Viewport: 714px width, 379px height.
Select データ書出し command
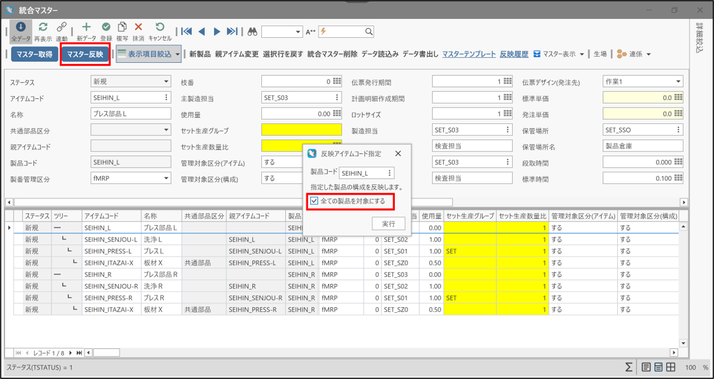[421, 54]
